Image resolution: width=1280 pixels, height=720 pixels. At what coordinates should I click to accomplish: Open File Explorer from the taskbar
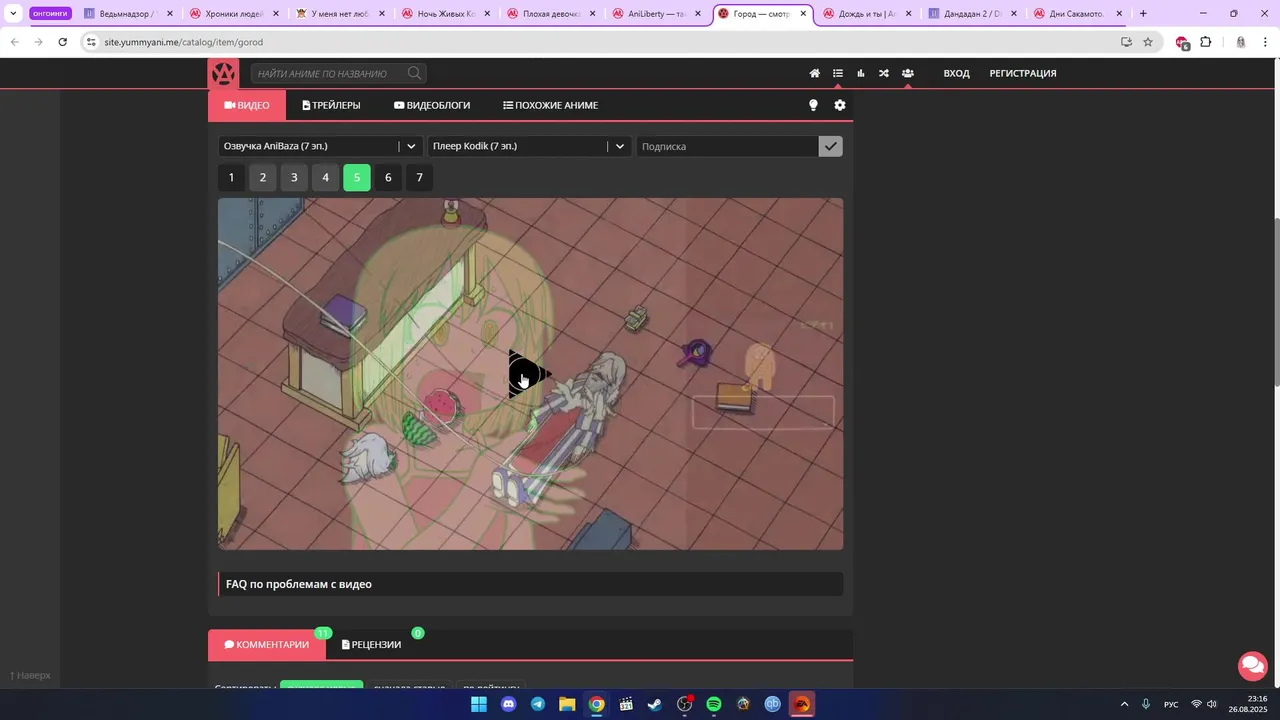pos(567,704)
